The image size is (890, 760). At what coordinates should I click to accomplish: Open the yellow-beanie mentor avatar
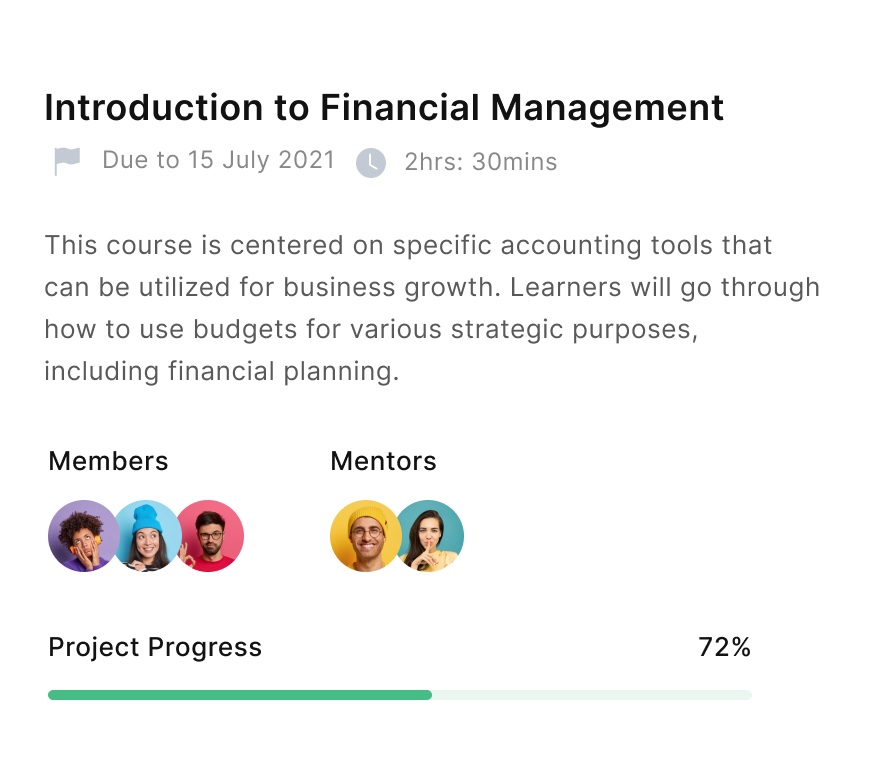(364, 536)
